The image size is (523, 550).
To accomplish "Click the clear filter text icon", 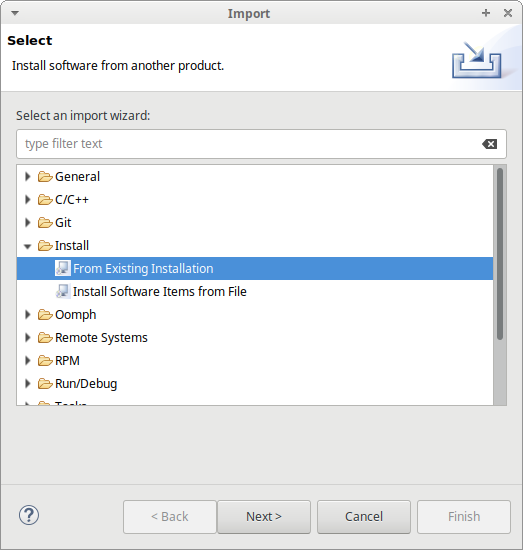I will [x=489, y=144].
